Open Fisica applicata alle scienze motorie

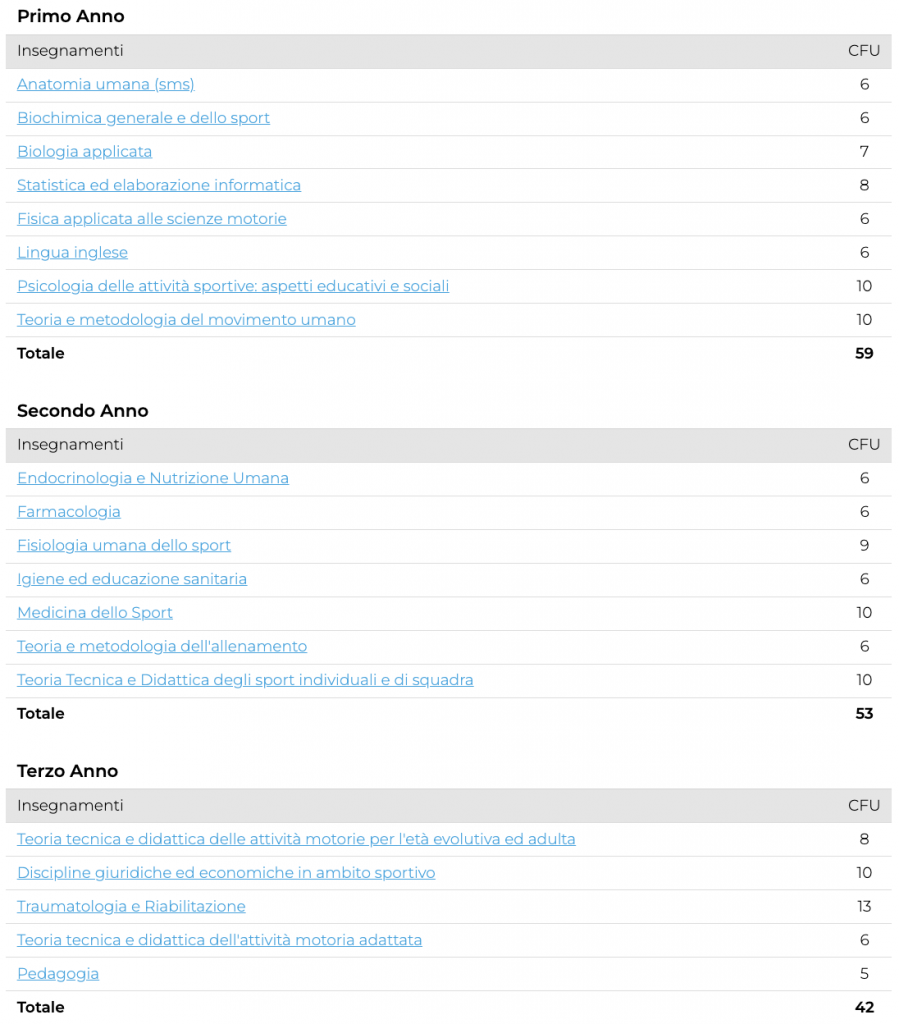(x=151, y=219)
